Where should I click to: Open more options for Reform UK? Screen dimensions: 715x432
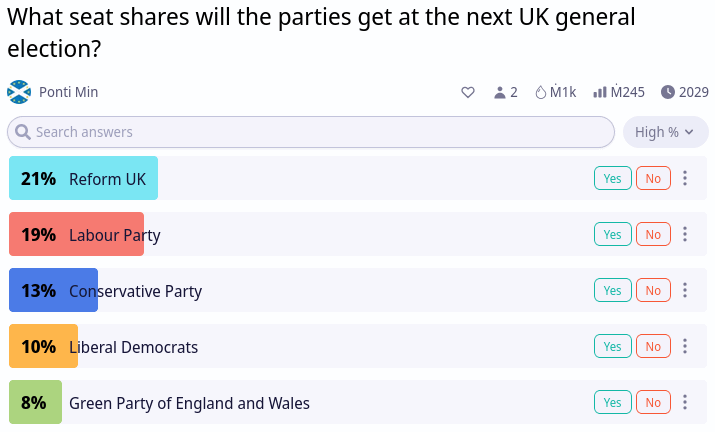coord(684,178)
